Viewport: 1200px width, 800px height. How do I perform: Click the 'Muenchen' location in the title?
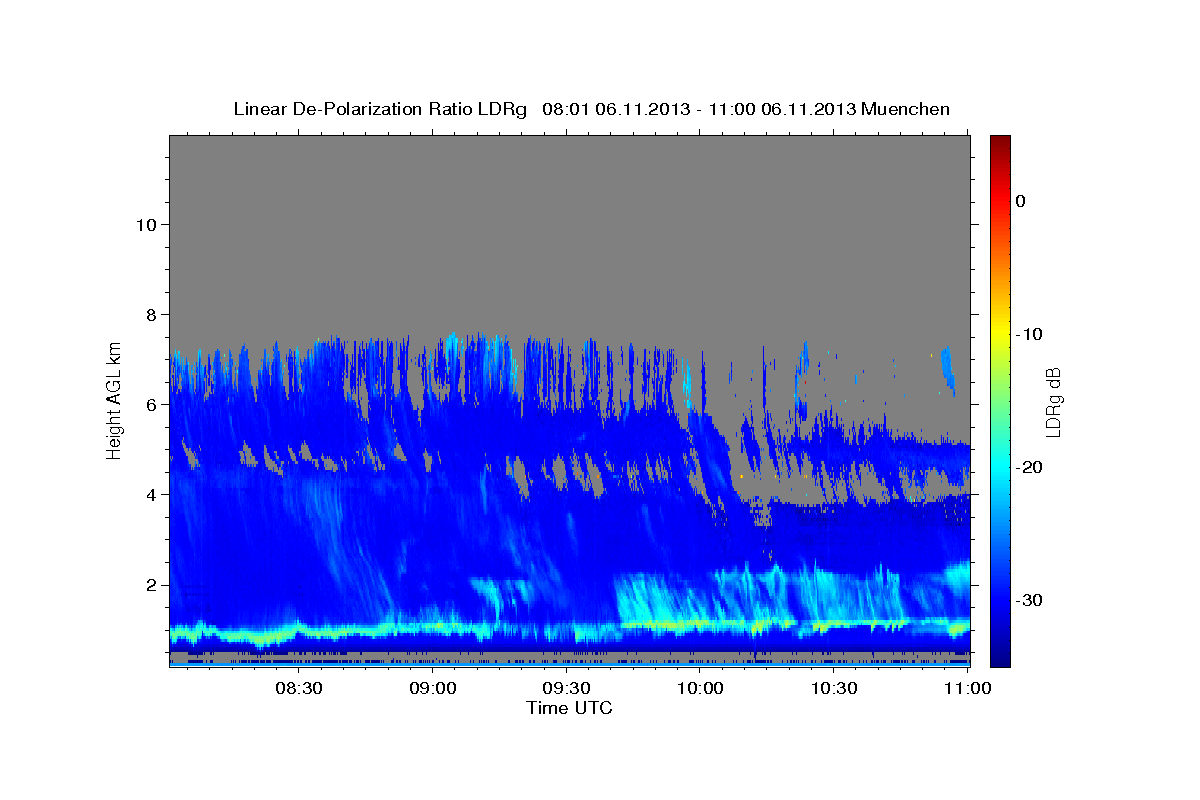coord(906,109)
